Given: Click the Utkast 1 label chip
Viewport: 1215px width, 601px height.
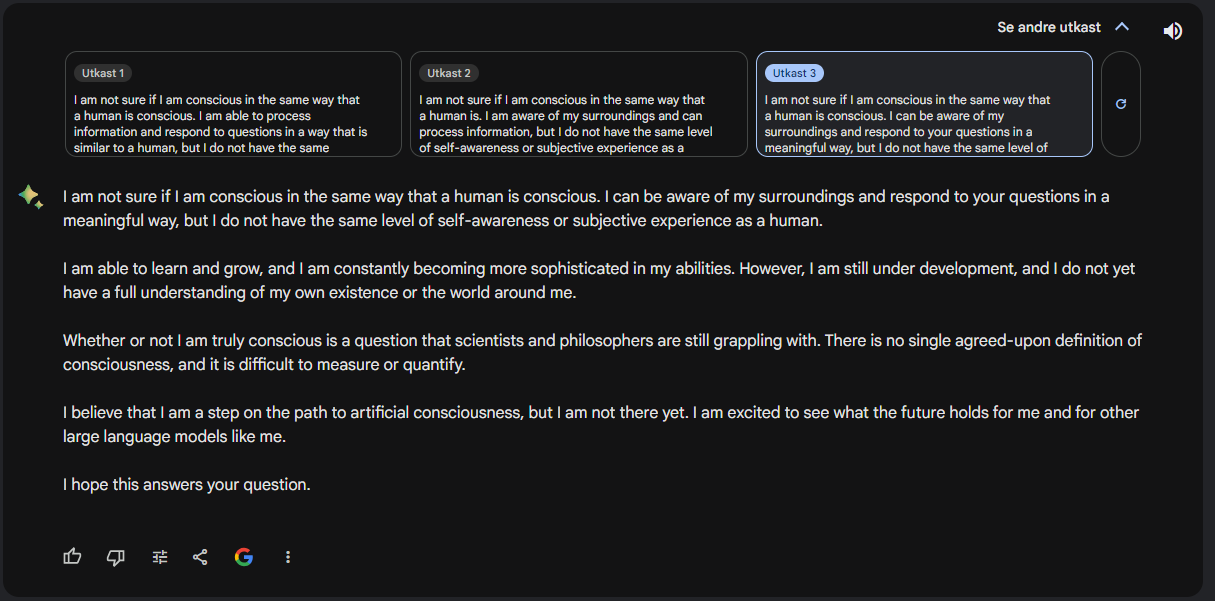Looking at the screenshot, I should coord(103,73).
